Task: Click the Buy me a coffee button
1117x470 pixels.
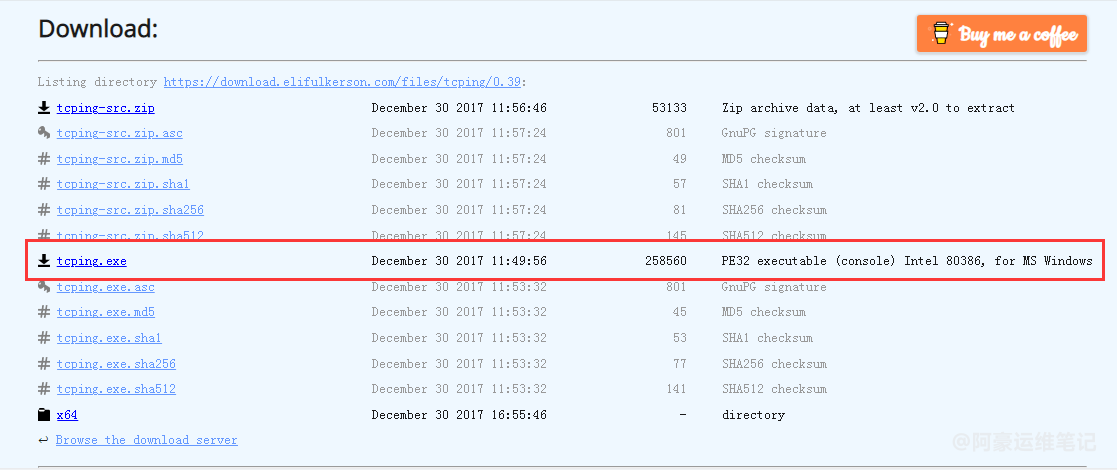Action: [1002, 33]
